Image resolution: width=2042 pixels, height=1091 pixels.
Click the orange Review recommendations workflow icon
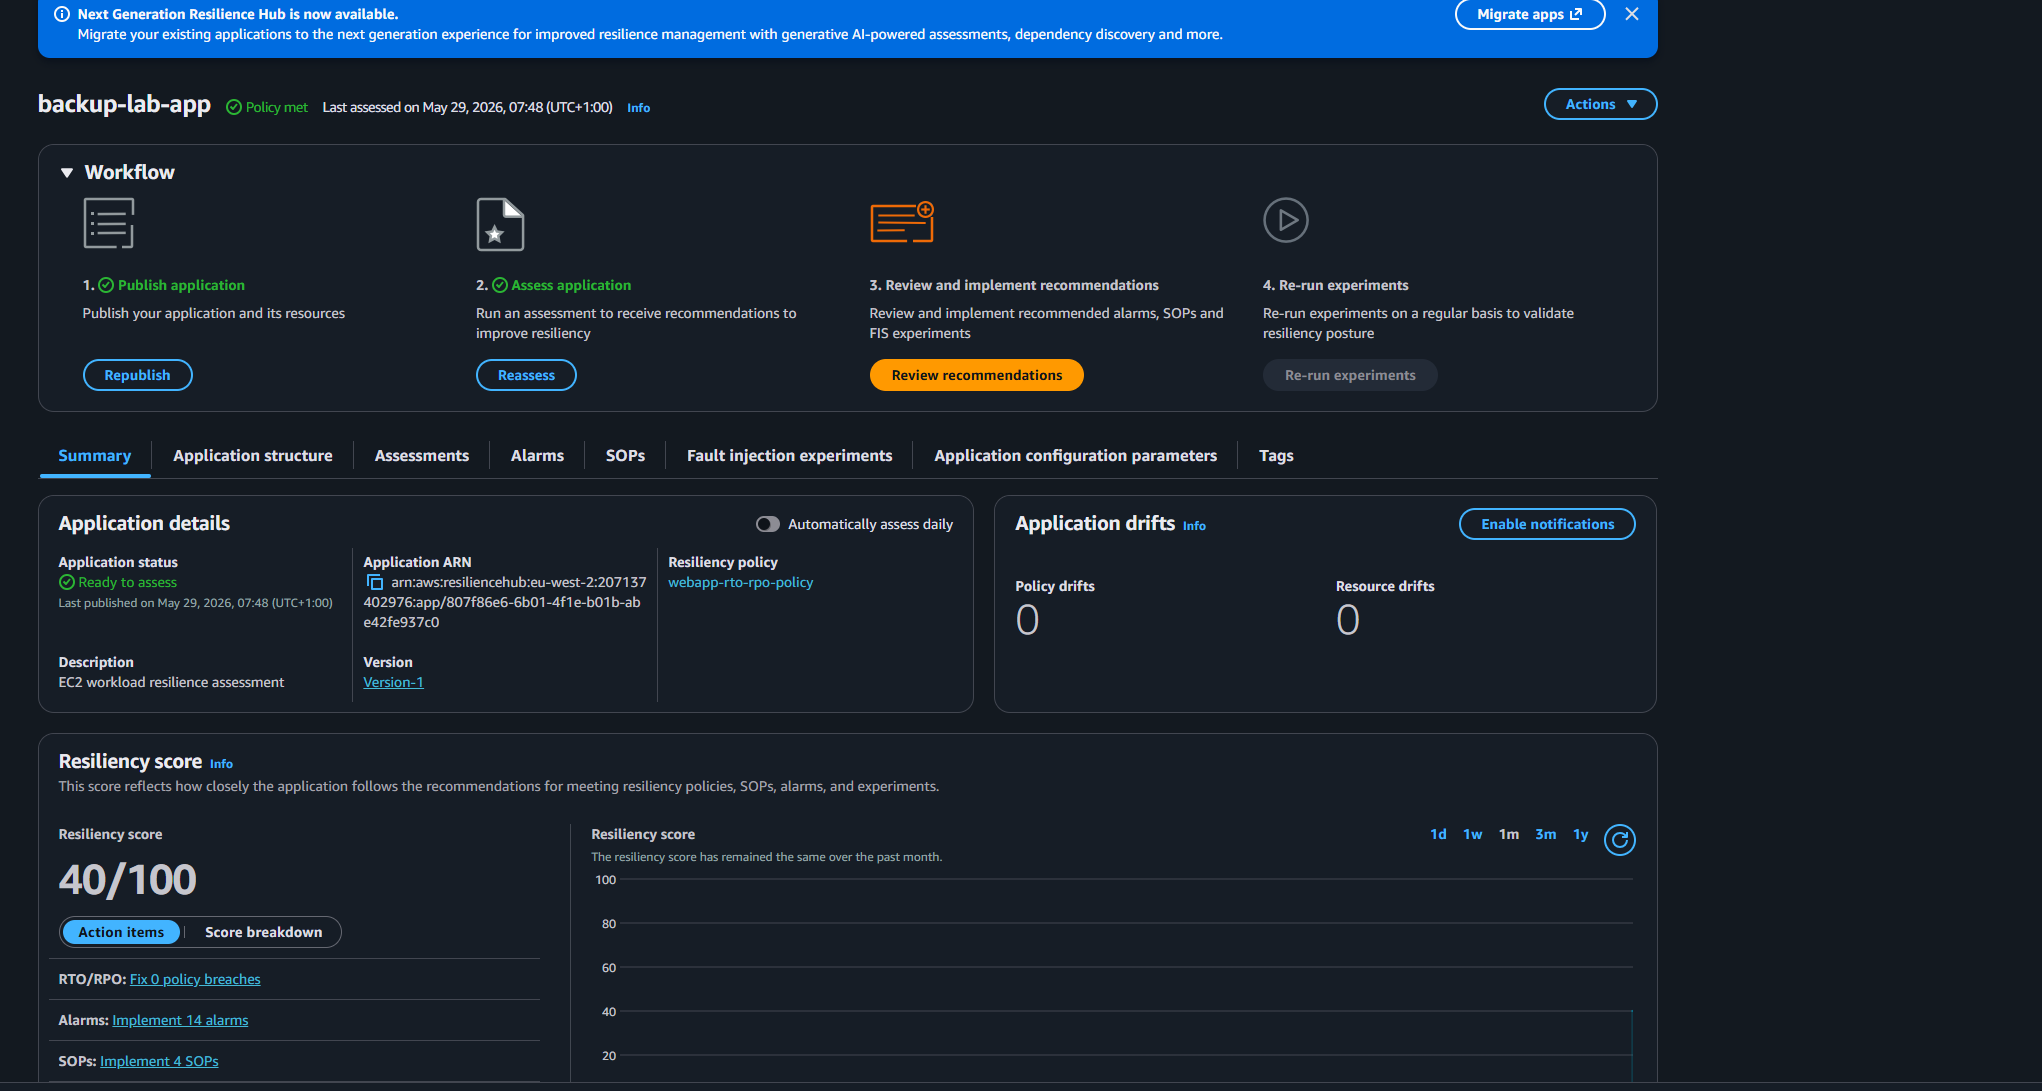point(902,222)
